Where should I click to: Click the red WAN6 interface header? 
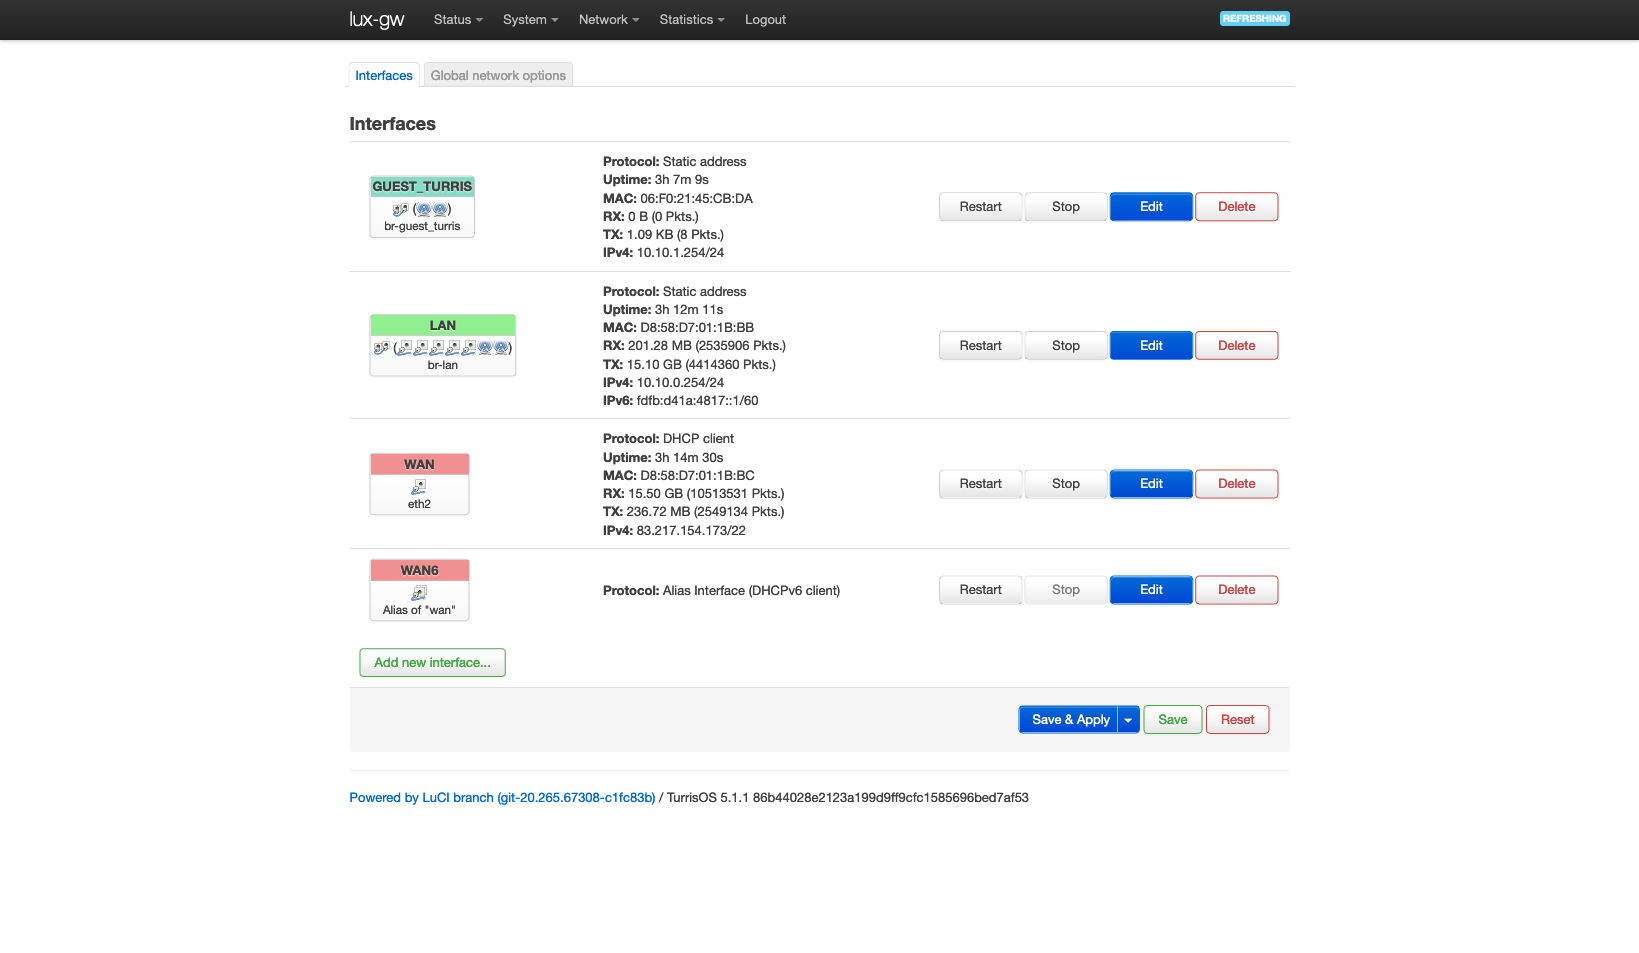(x=419, y=571)
